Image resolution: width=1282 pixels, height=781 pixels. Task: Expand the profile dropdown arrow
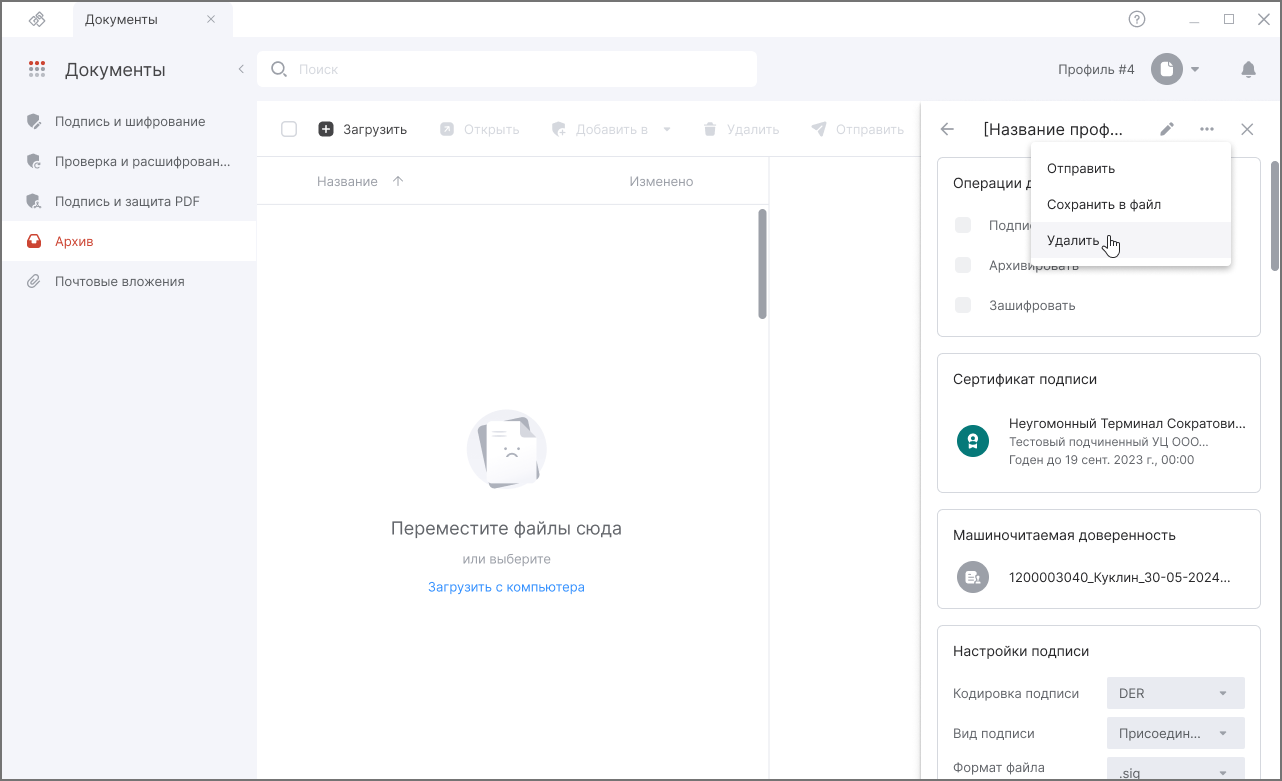point(1195,69)
